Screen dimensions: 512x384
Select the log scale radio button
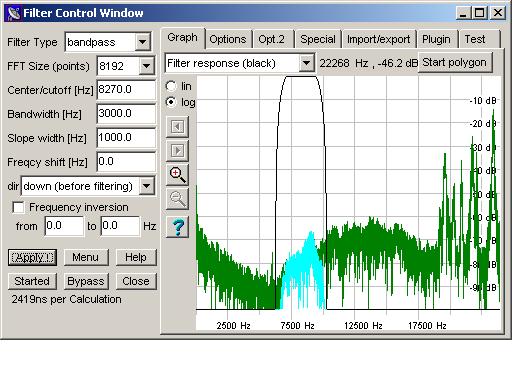(x=171, y=102)
